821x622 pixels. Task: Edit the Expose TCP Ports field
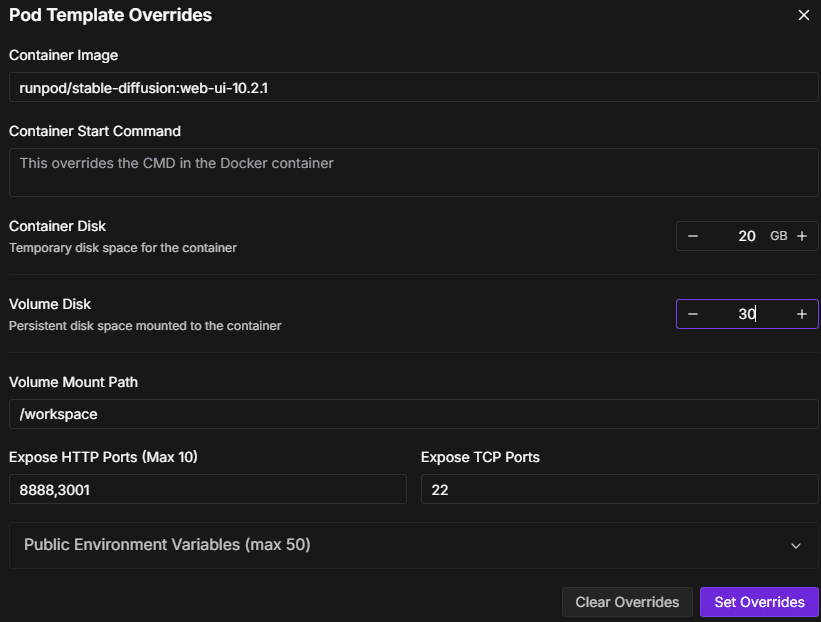[619, 489]
